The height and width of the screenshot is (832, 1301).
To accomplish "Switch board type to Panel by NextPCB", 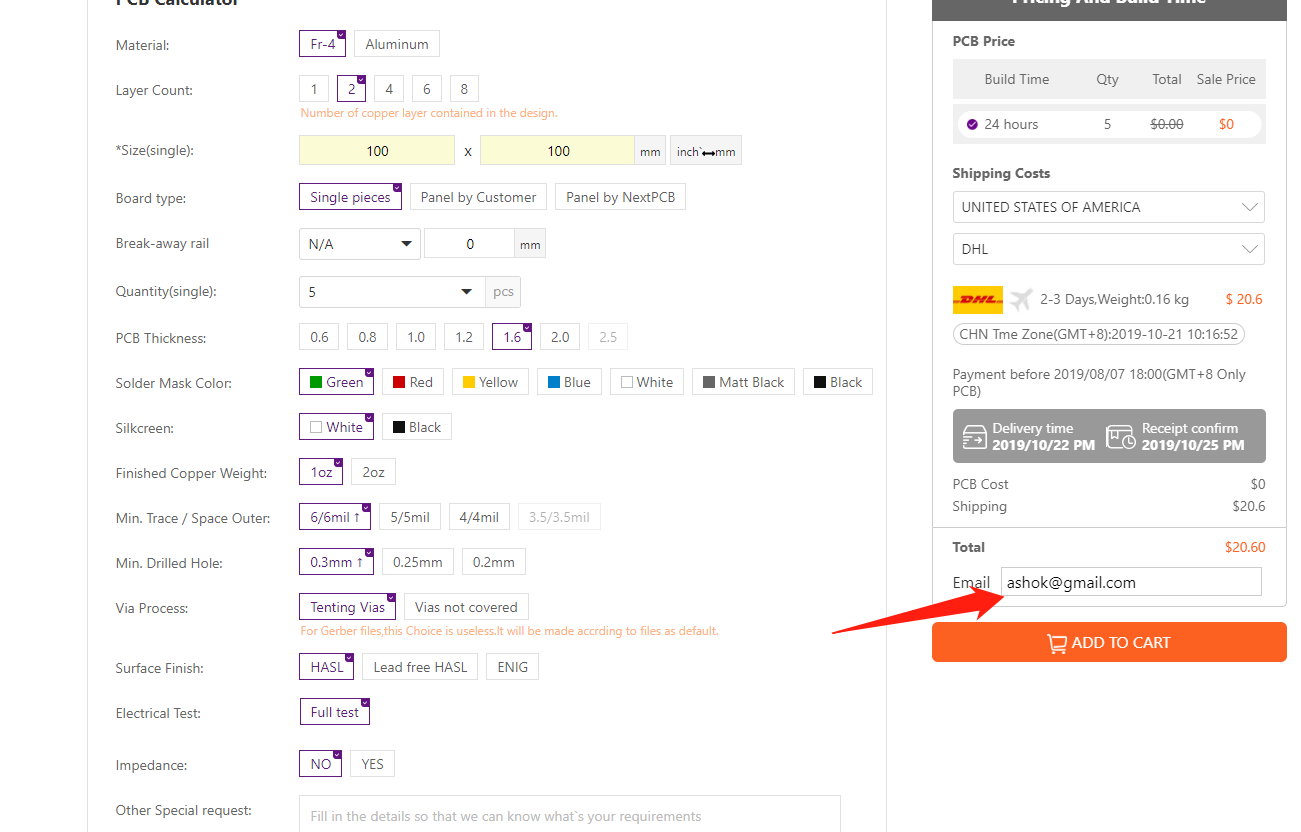I will [x=620, y=197].
